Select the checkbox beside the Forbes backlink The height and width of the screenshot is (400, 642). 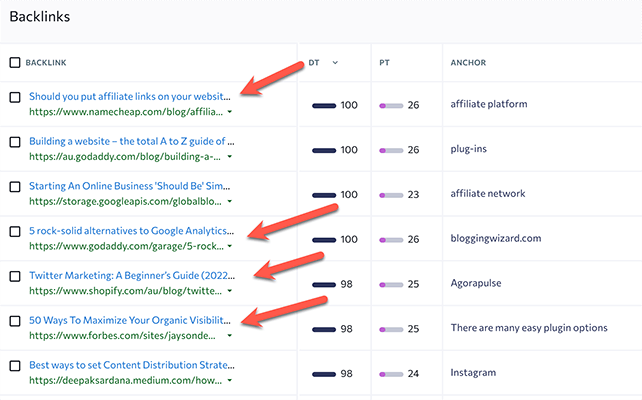(x=14, y=321)
